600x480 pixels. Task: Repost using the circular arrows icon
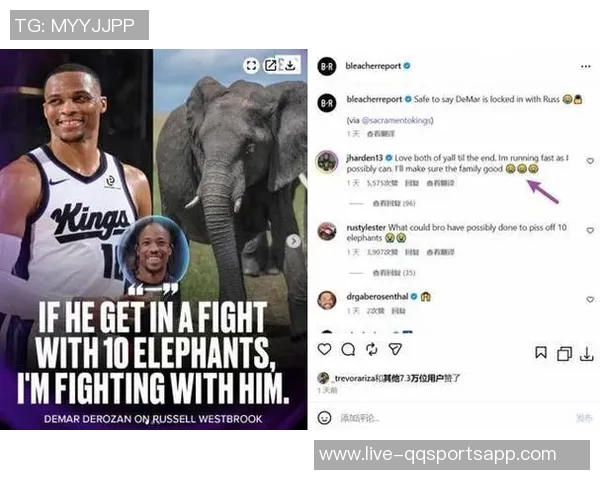[372, 349]
